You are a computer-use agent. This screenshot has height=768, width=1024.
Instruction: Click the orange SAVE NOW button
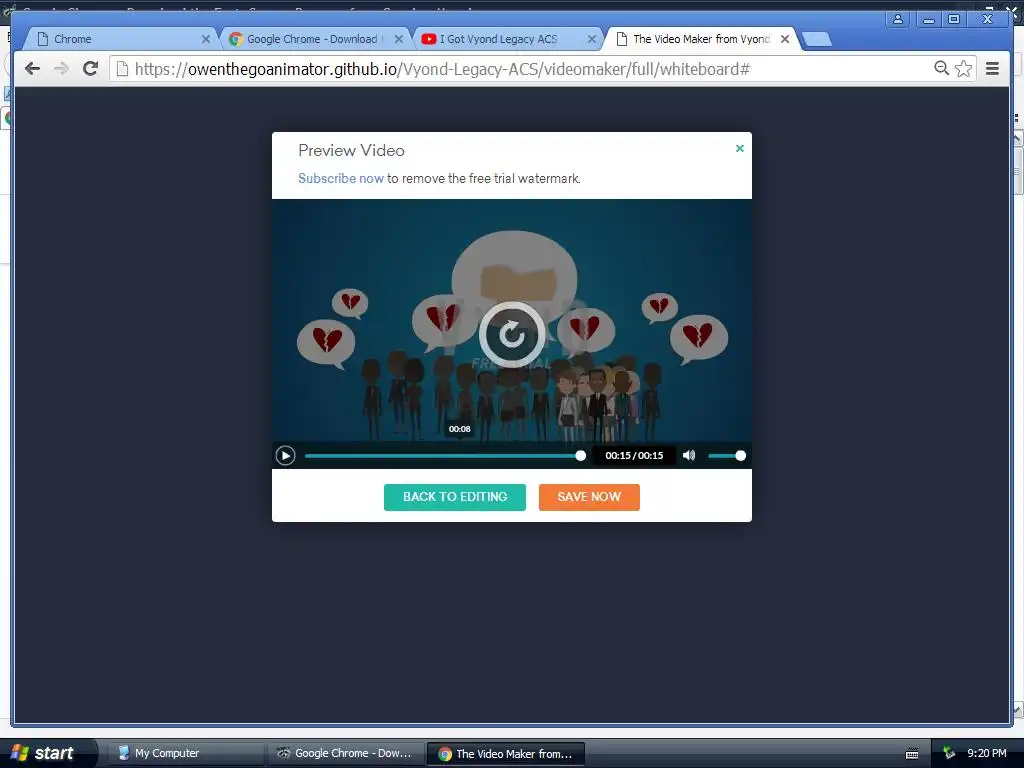[589, 497]
